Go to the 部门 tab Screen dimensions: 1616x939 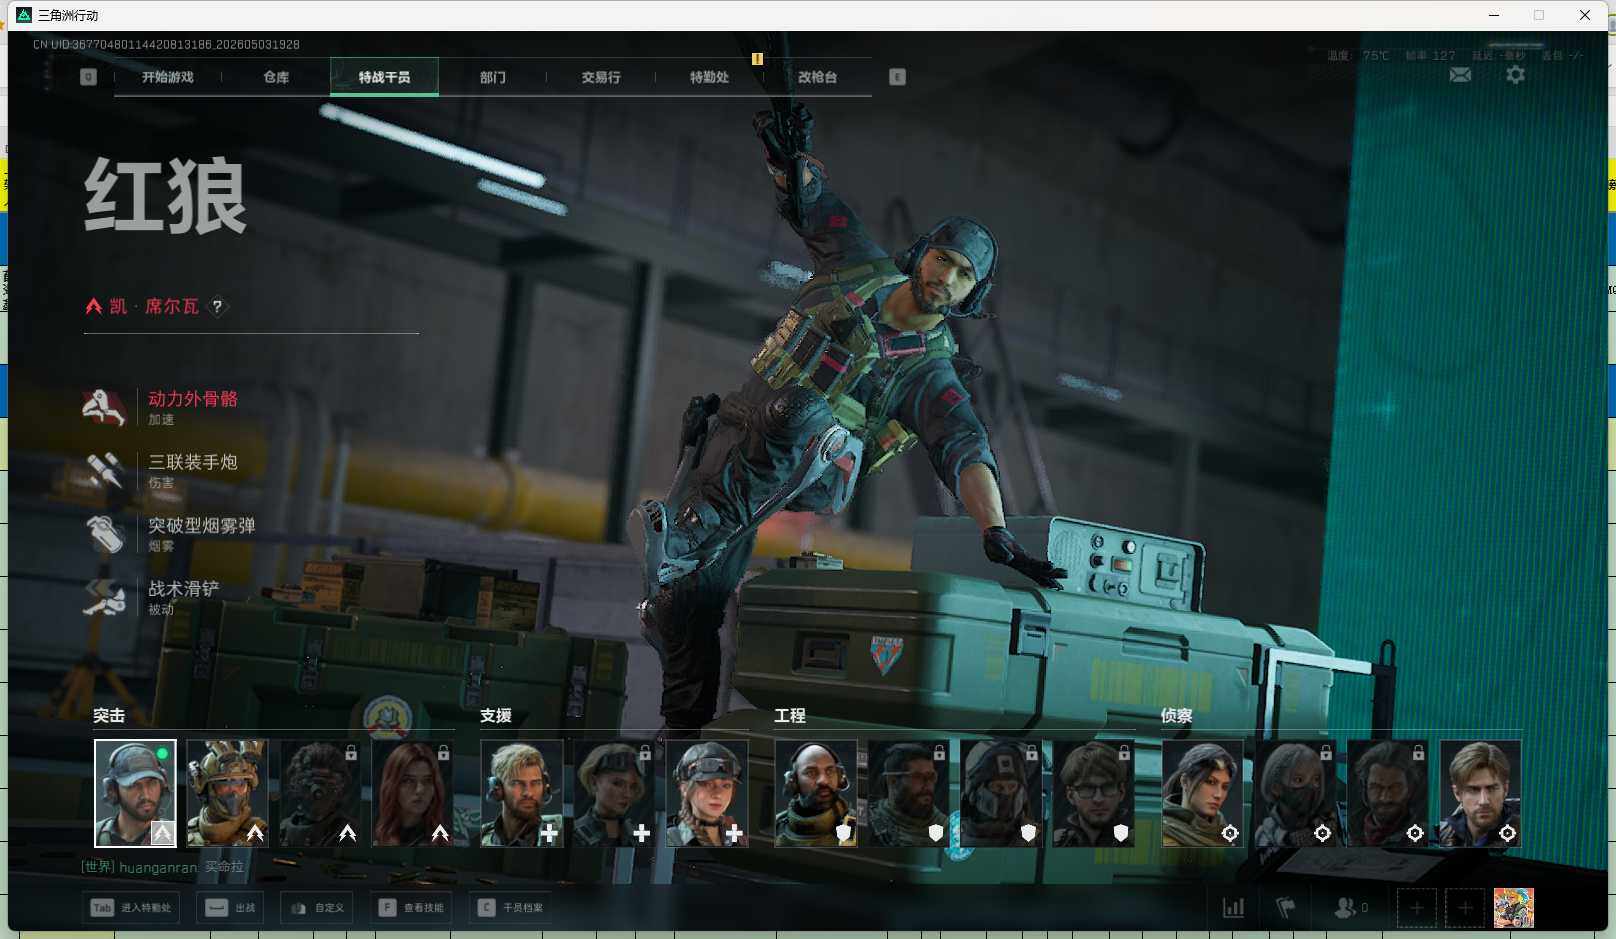click(492, 77)
